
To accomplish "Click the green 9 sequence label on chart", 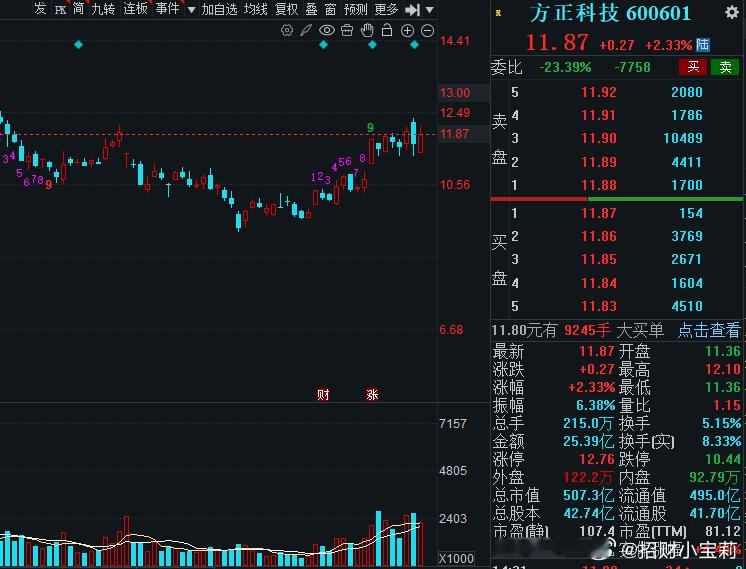I will pos(370,128).
